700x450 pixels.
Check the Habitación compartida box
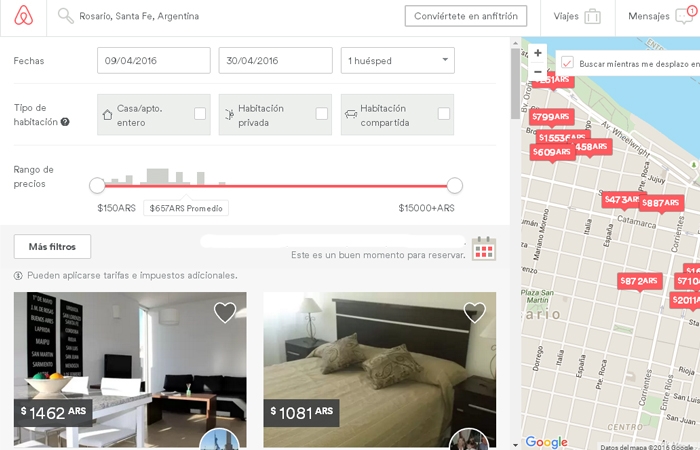(x=444, y=114)
